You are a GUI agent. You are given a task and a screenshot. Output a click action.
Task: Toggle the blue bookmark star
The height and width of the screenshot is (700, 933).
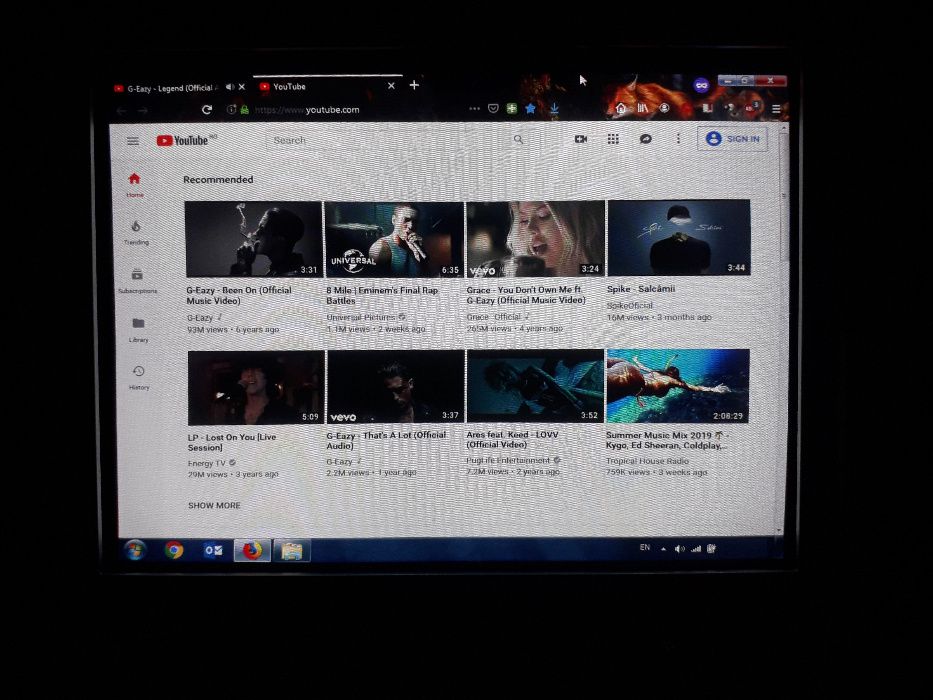tap(530, 108)
